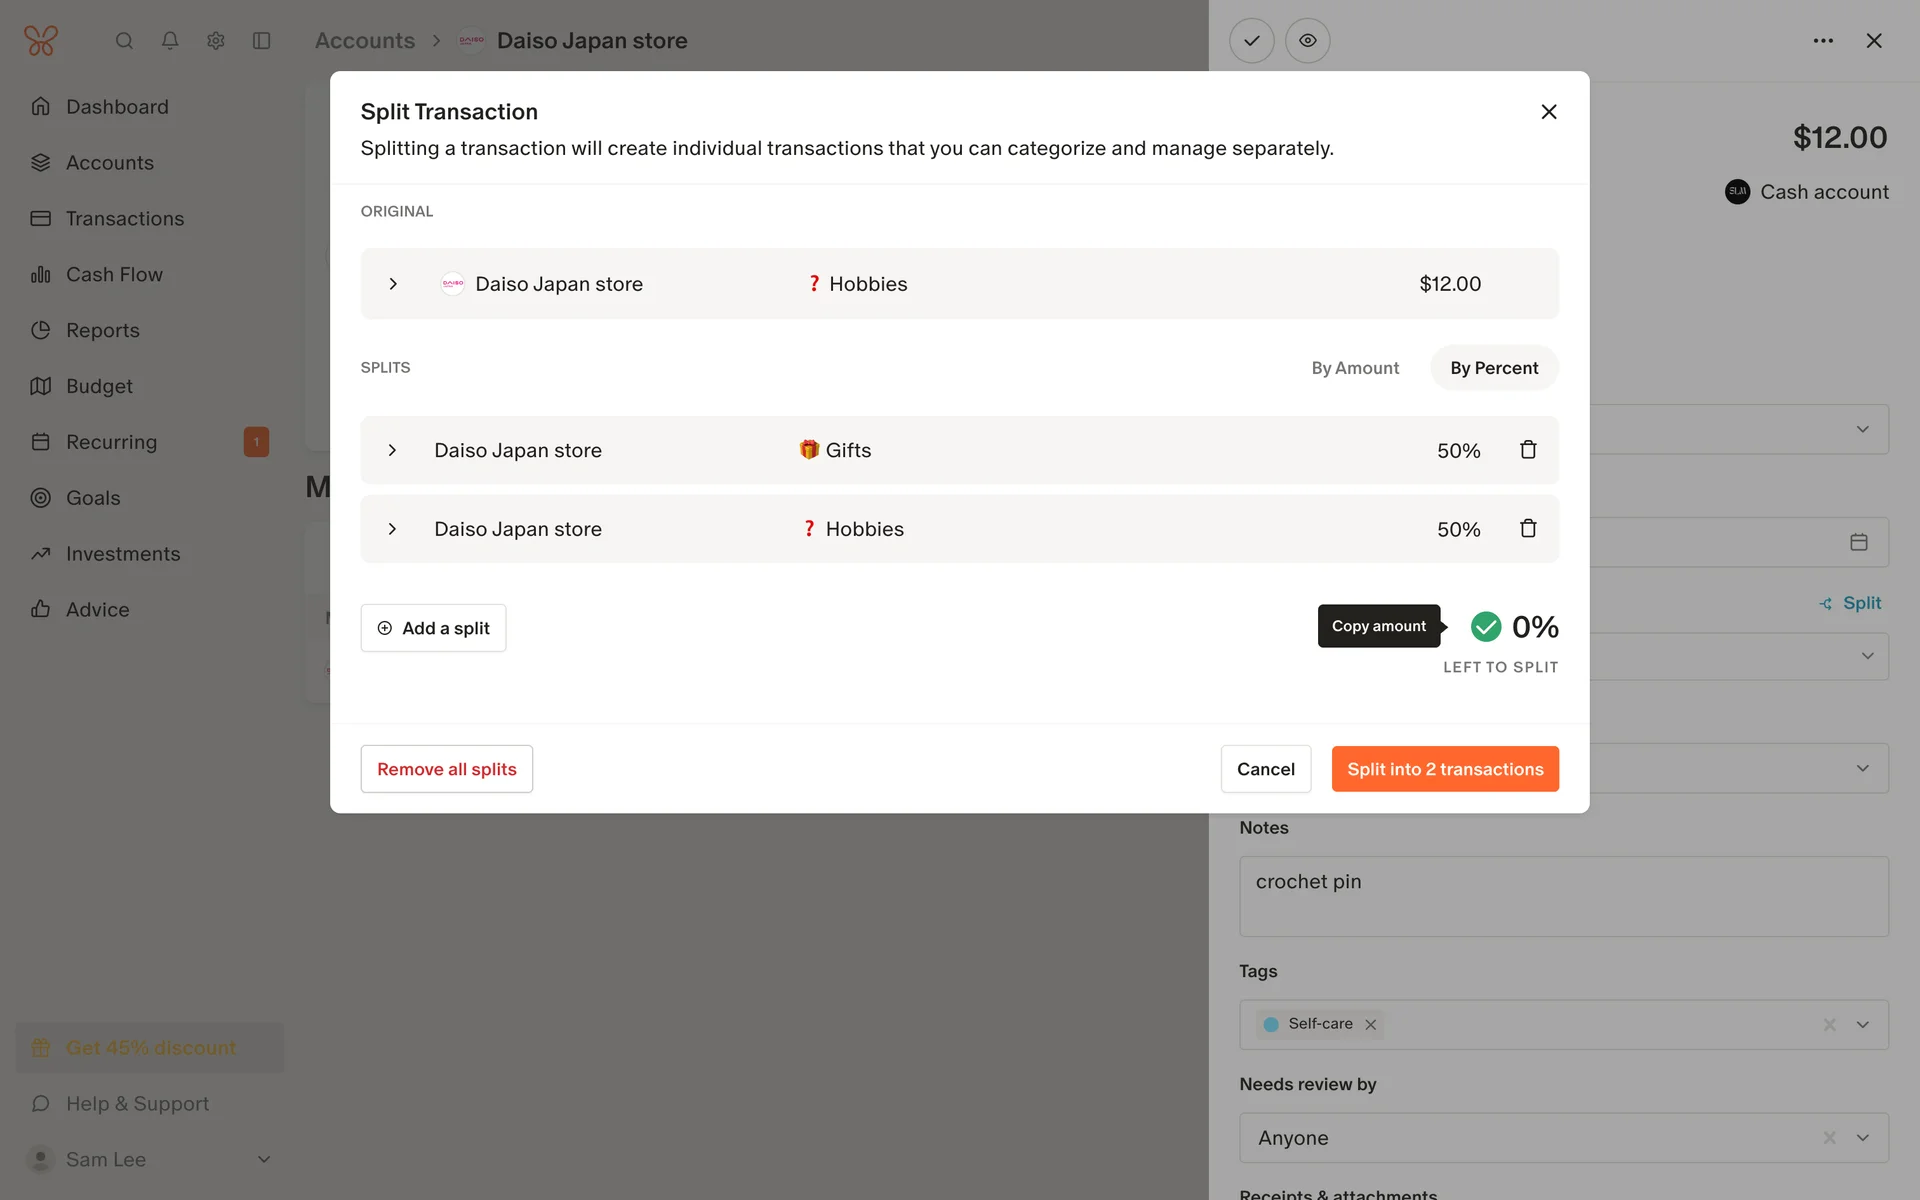This screenshot has height=1200, width=1920.
Task: Click Cancel in split dialog
Action: 1265,769
